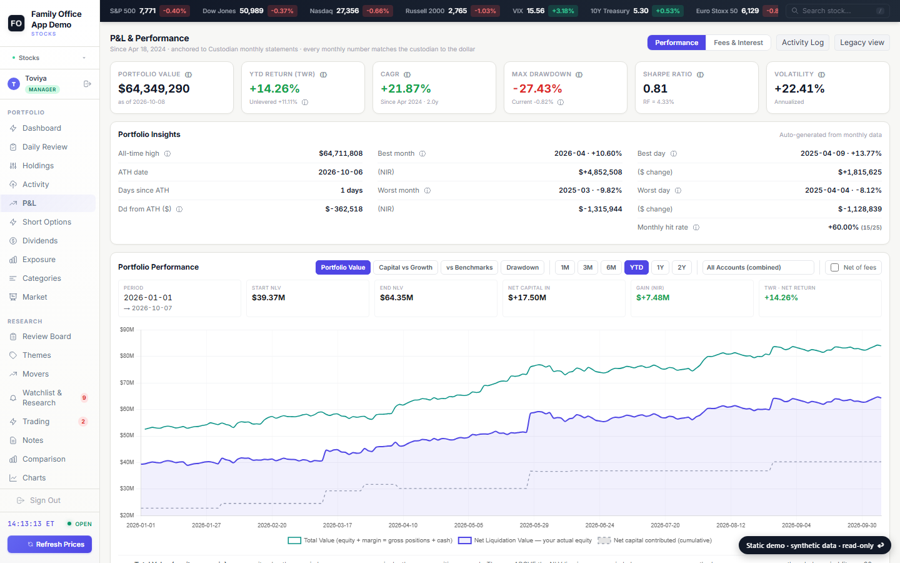The image size is (900, 563).
Task: Click info icon next to Sharpe Ratio
Action: pyautogui.click(x=700, y=75)
